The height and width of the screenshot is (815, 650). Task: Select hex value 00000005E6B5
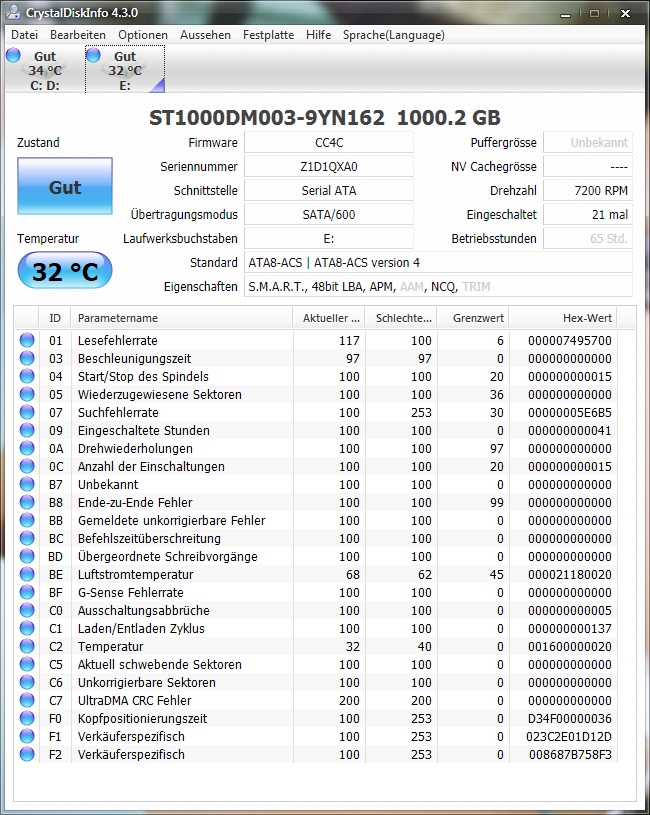click(x=569, y=413)
